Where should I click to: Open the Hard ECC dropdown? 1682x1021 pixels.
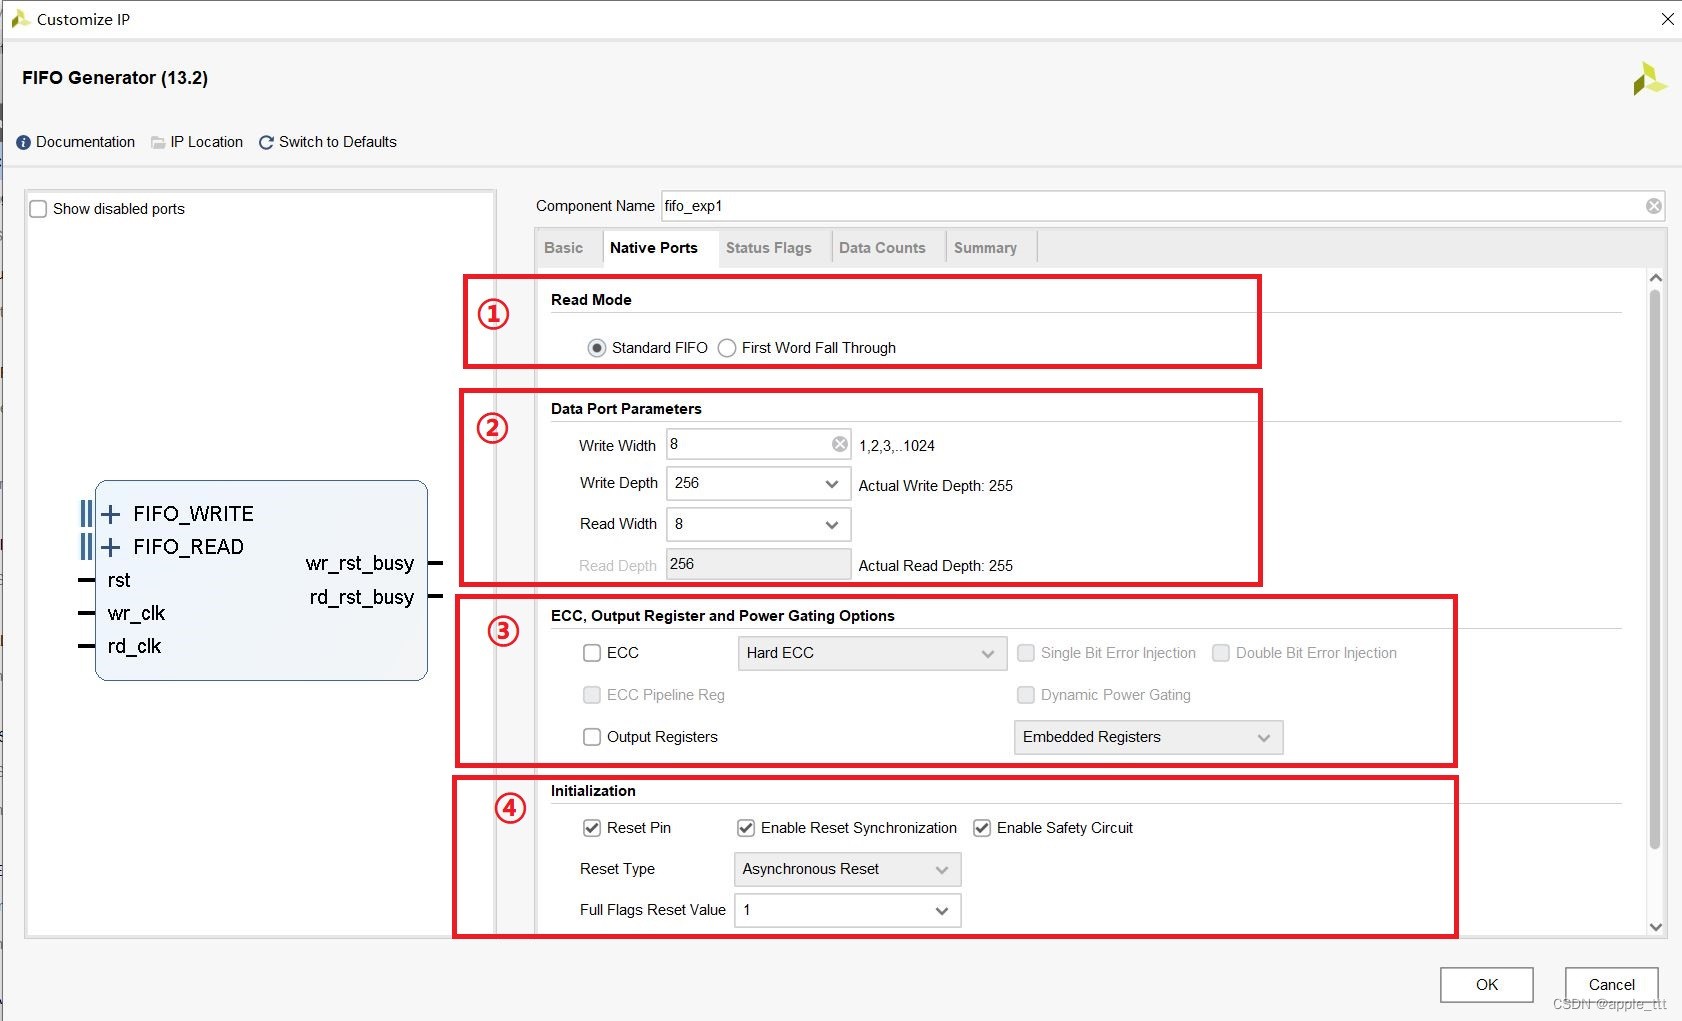tap(872, 653)
